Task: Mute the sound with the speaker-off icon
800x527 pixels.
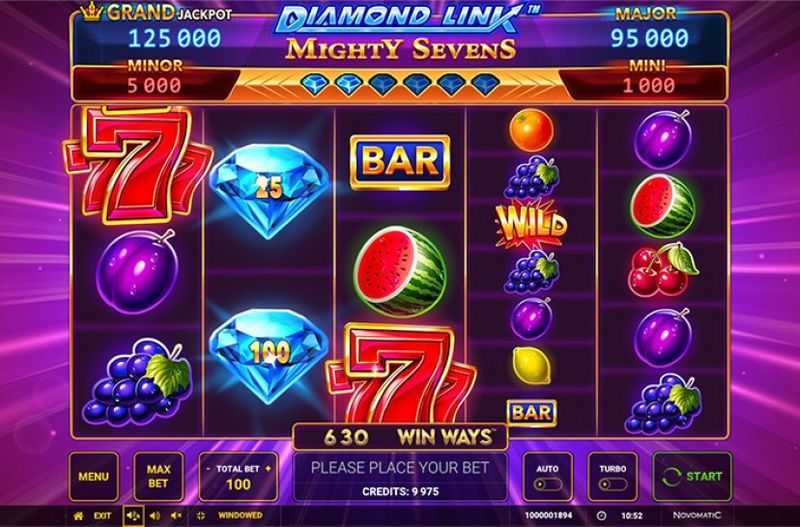Action: (x=177, y=516)
